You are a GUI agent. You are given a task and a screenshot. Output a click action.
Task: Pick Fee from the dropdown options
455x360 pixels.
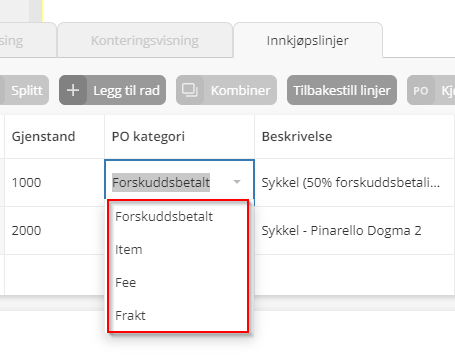tap(126, 283)
